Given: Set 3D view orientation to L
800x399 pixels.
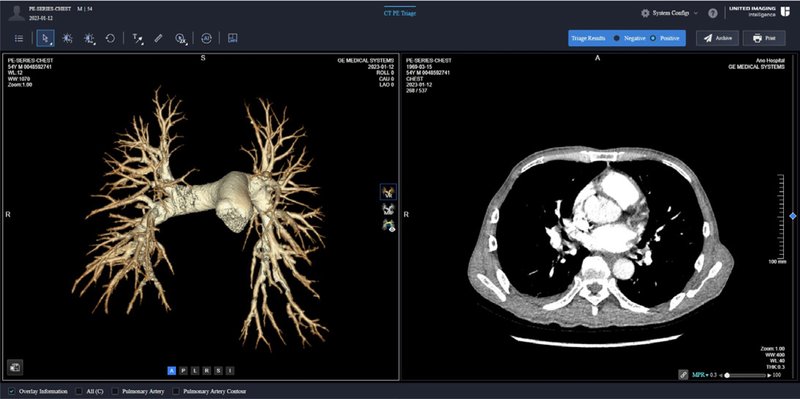Looking at the screenshot, I should 195,371.
